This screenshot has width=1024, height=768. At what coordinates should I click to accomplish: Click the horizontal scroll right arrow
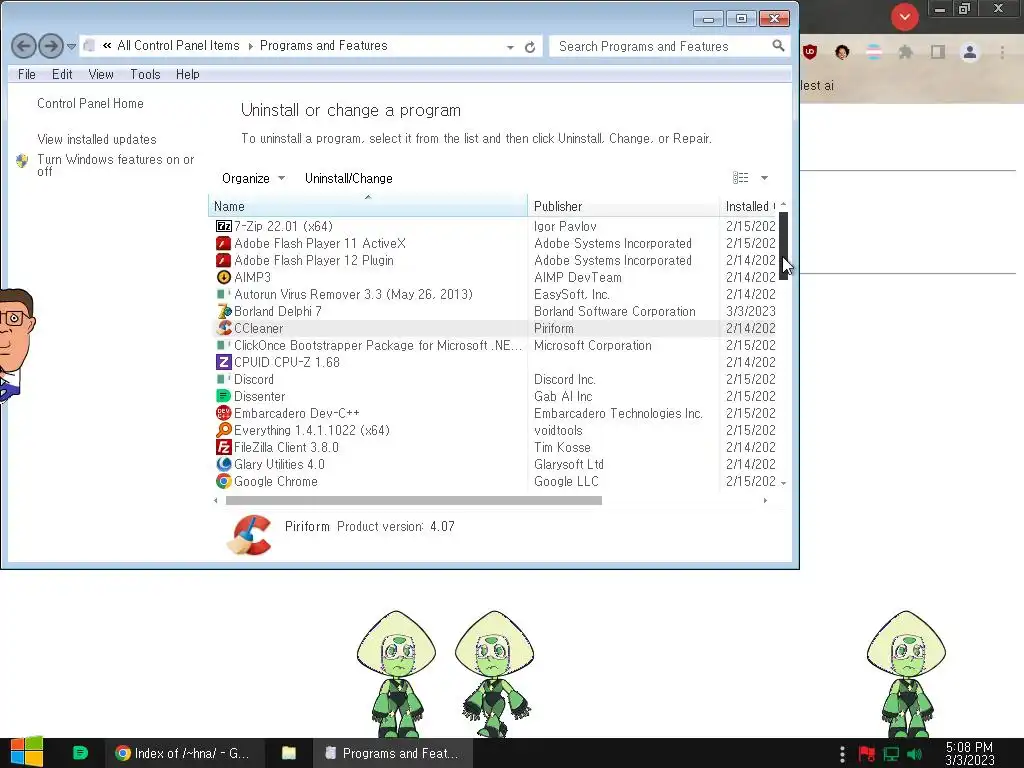(765, 501)
